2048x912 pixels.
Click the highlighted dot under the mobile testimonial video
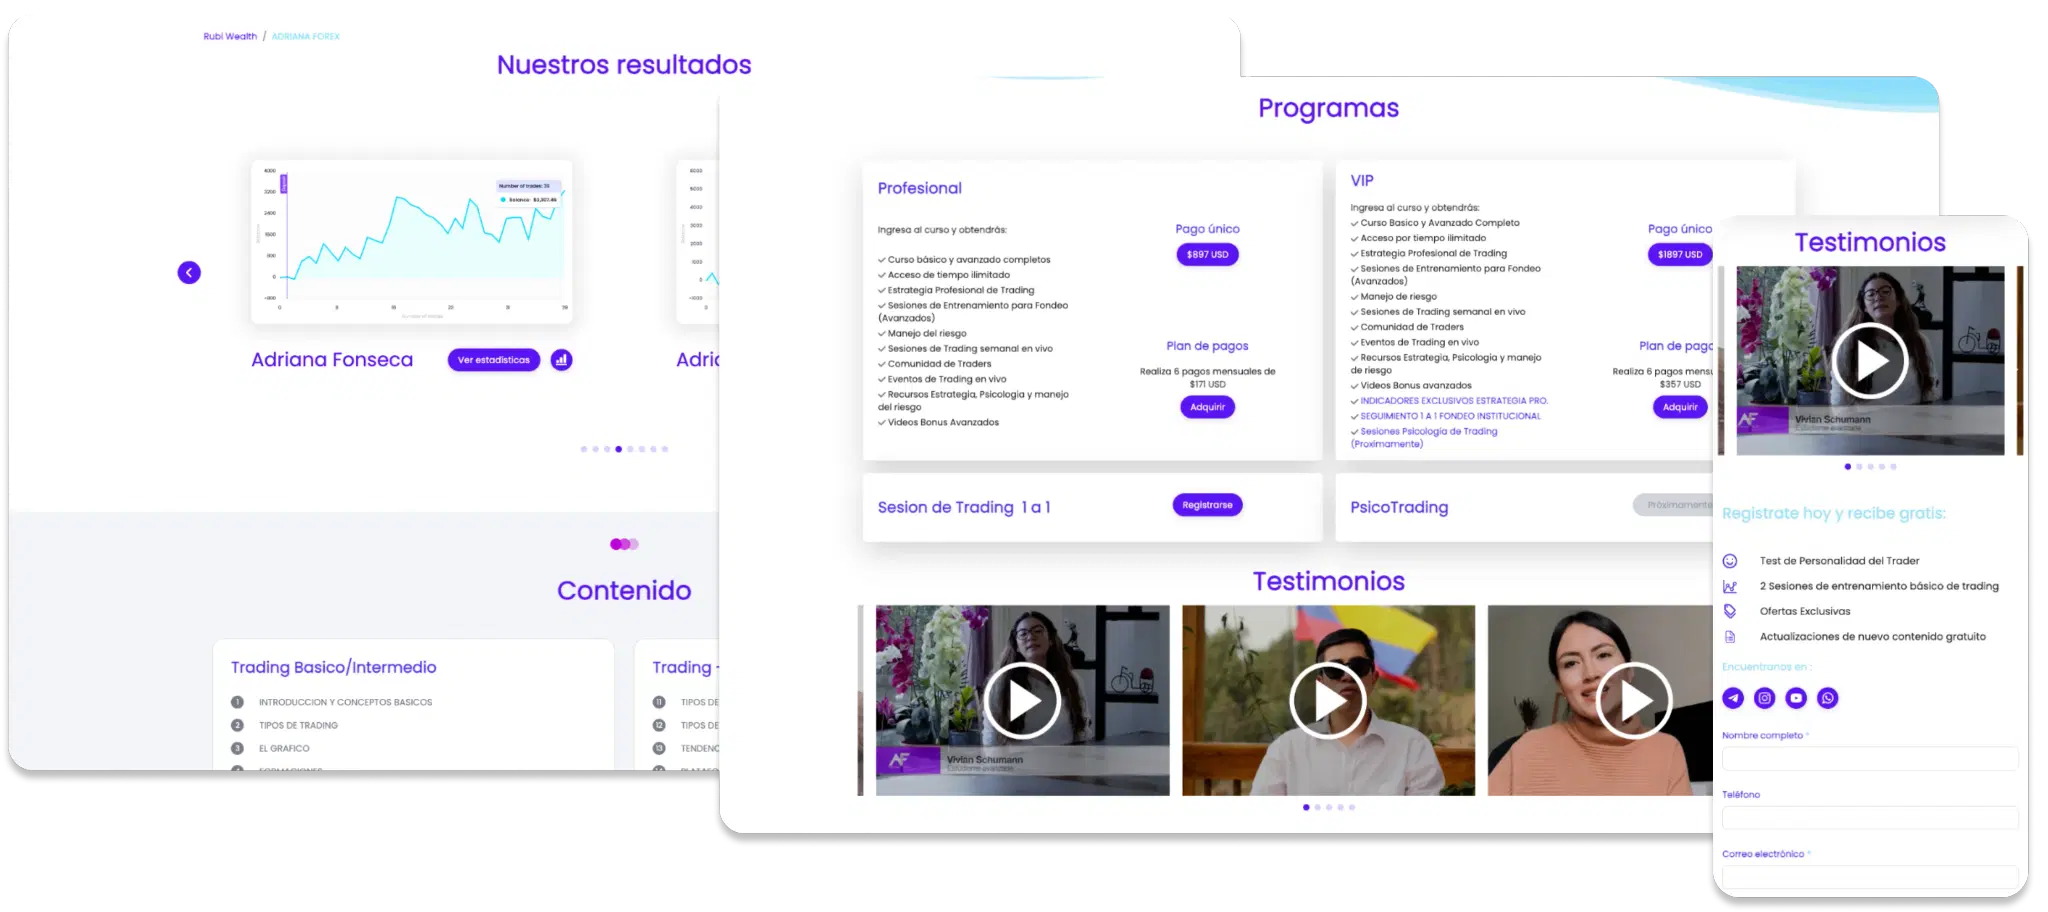[1847, 467]
